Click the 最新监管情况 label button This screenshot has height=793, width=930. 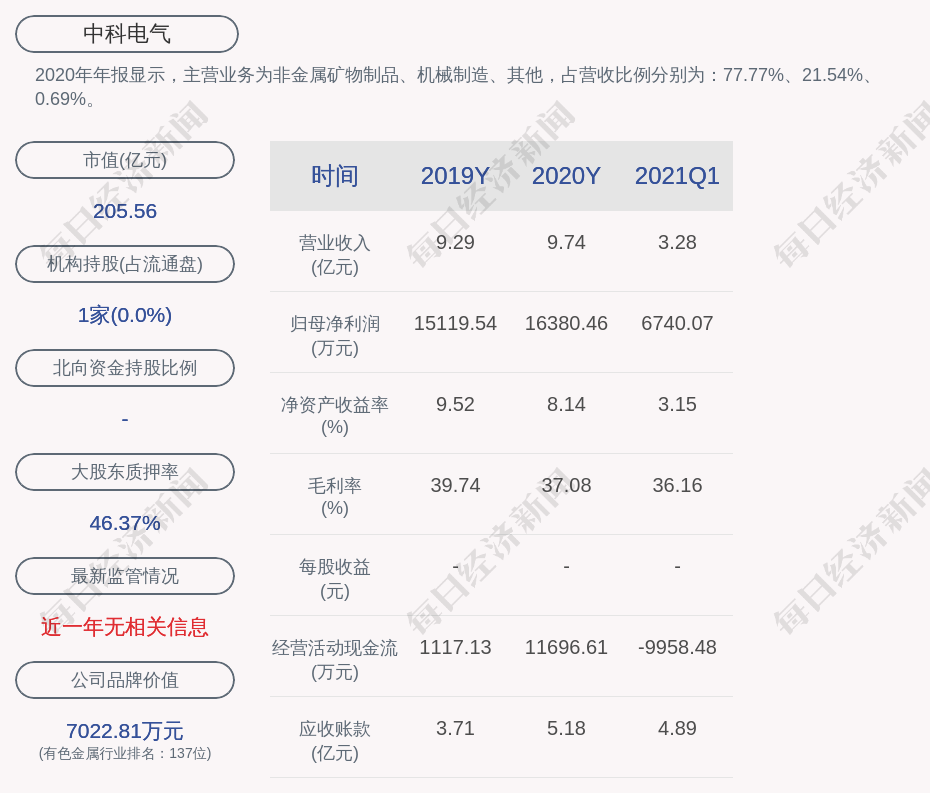[125, 576]
